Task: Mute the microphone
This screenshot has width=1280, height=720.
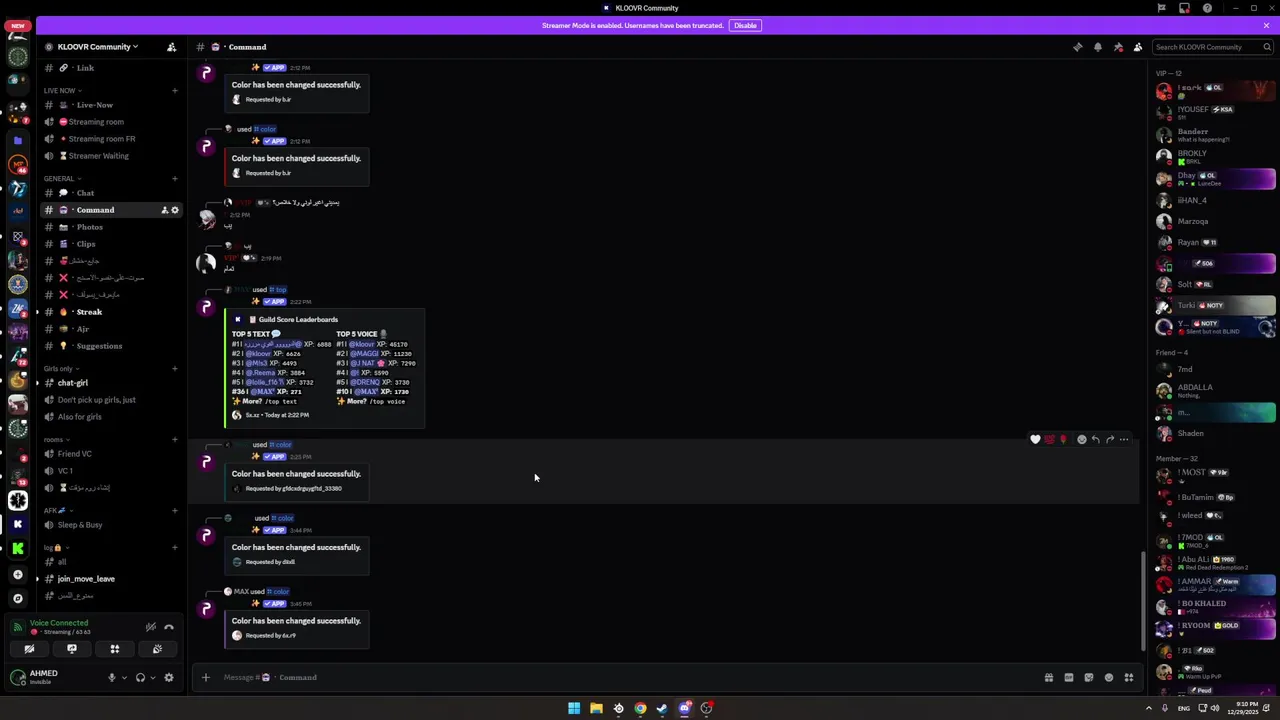Action: [x=112, y=677]
